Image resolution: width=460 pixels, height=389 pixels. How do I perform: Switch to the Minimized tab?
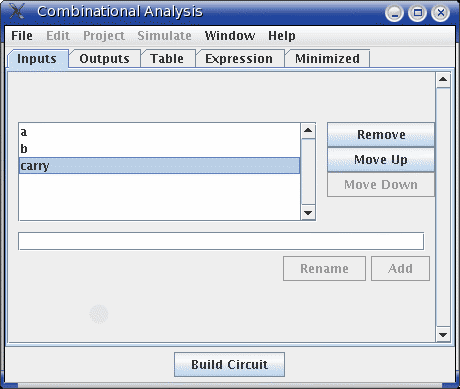pyautogui.click(x=327, y=59)
